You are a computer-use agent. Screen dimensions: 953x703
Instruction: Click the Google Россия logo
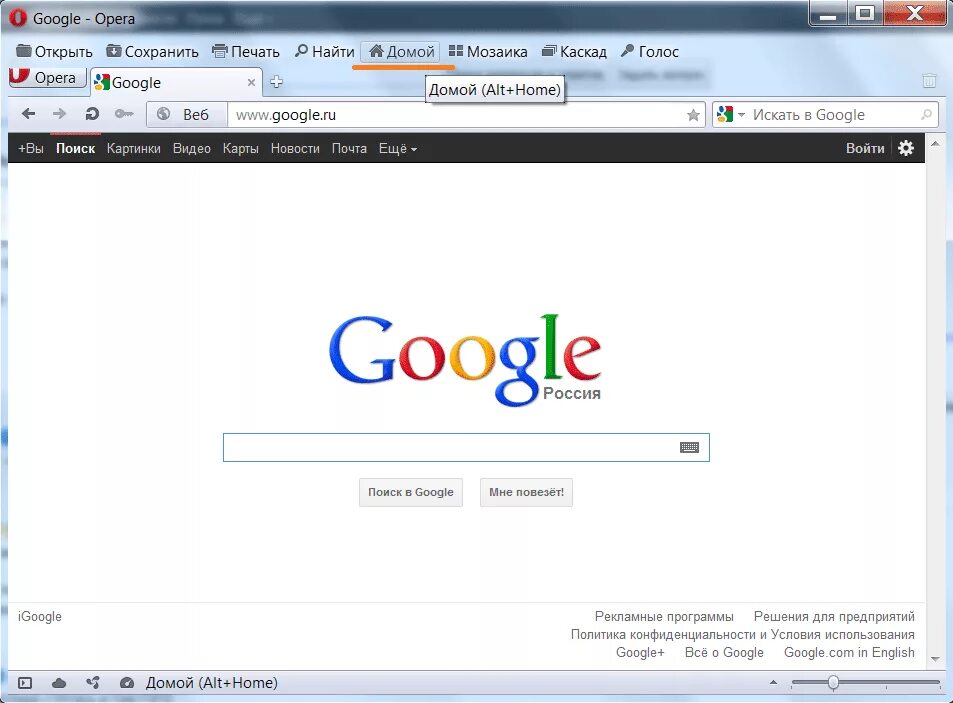(x=465, y=360)
